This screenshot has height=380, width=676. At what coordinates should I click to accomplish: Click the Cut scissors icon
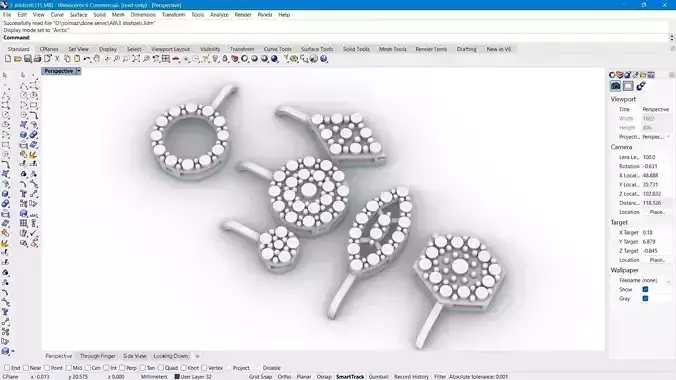57,59
